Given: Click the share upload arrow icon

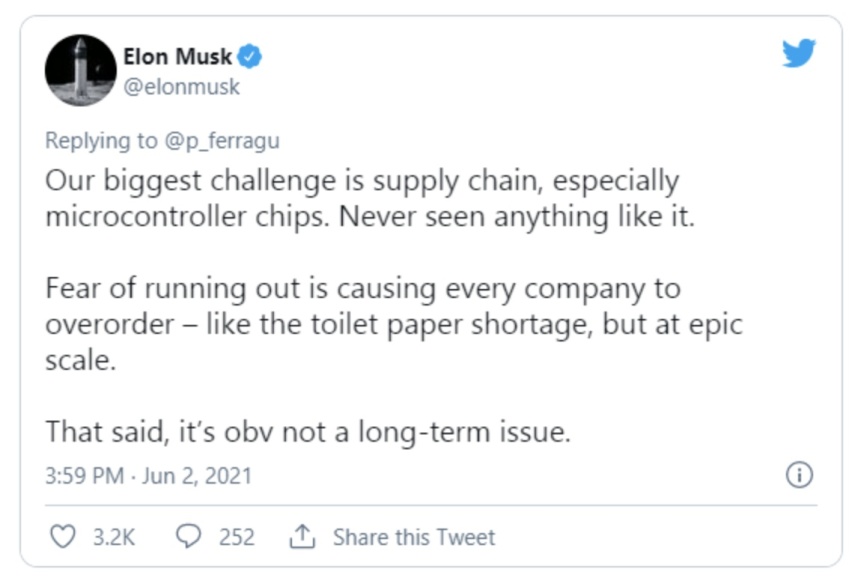Looking at the screenshot, I should [302, 536].
